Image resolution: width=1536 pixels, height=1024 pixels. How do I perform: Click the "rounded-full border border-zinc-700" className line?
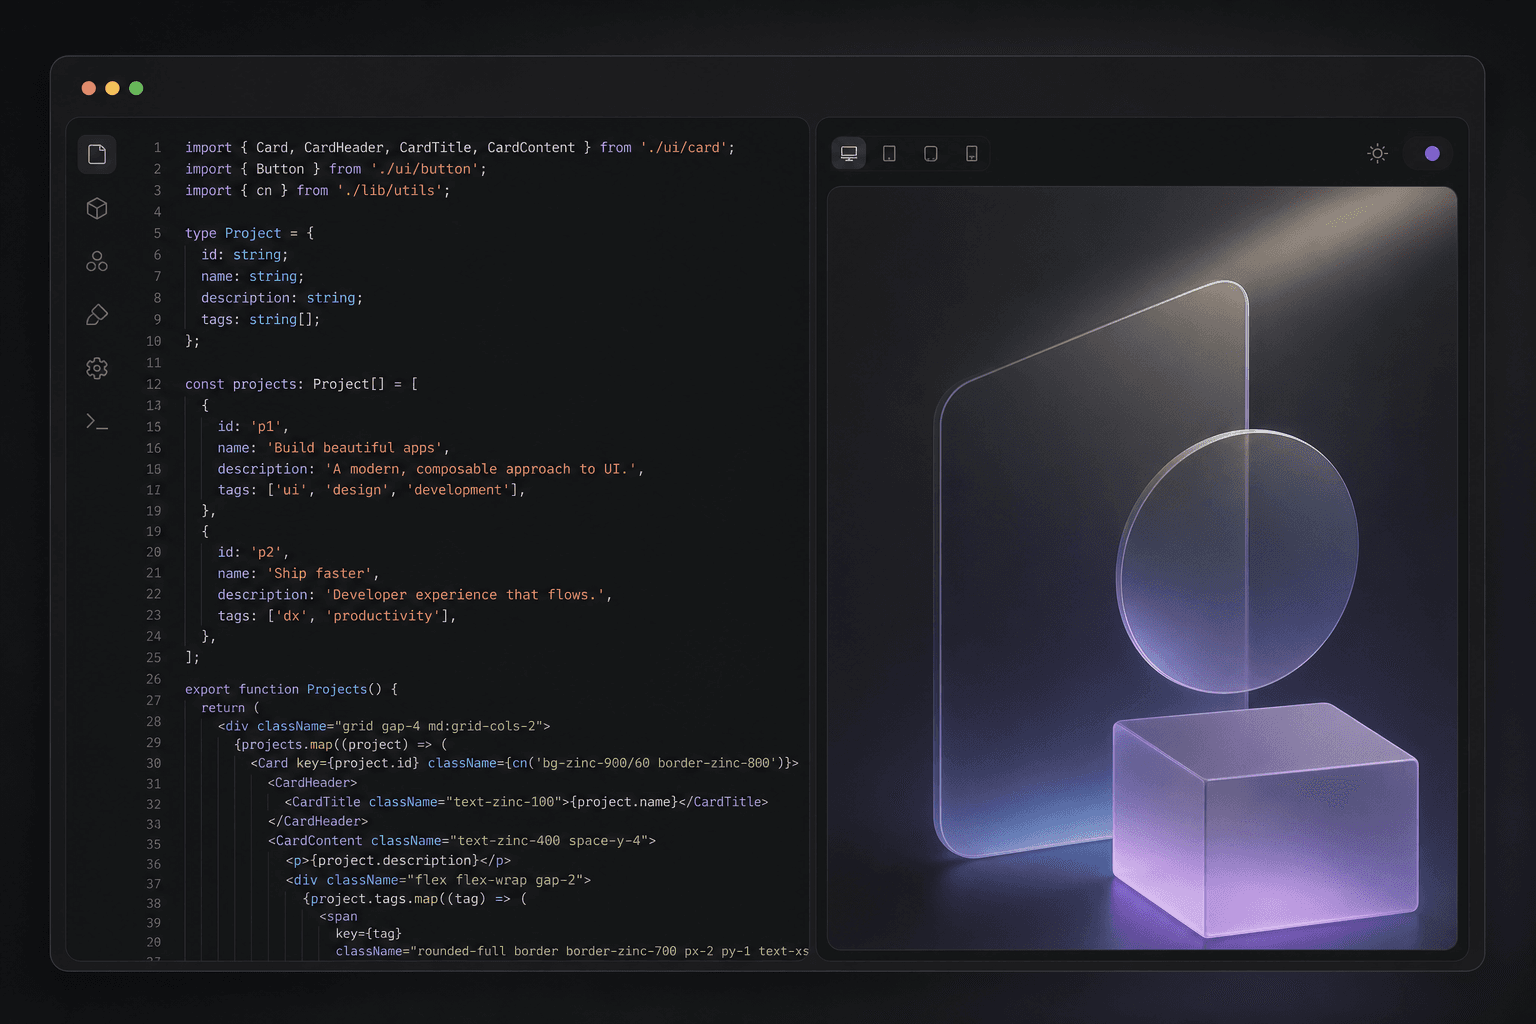click(572, 951)
